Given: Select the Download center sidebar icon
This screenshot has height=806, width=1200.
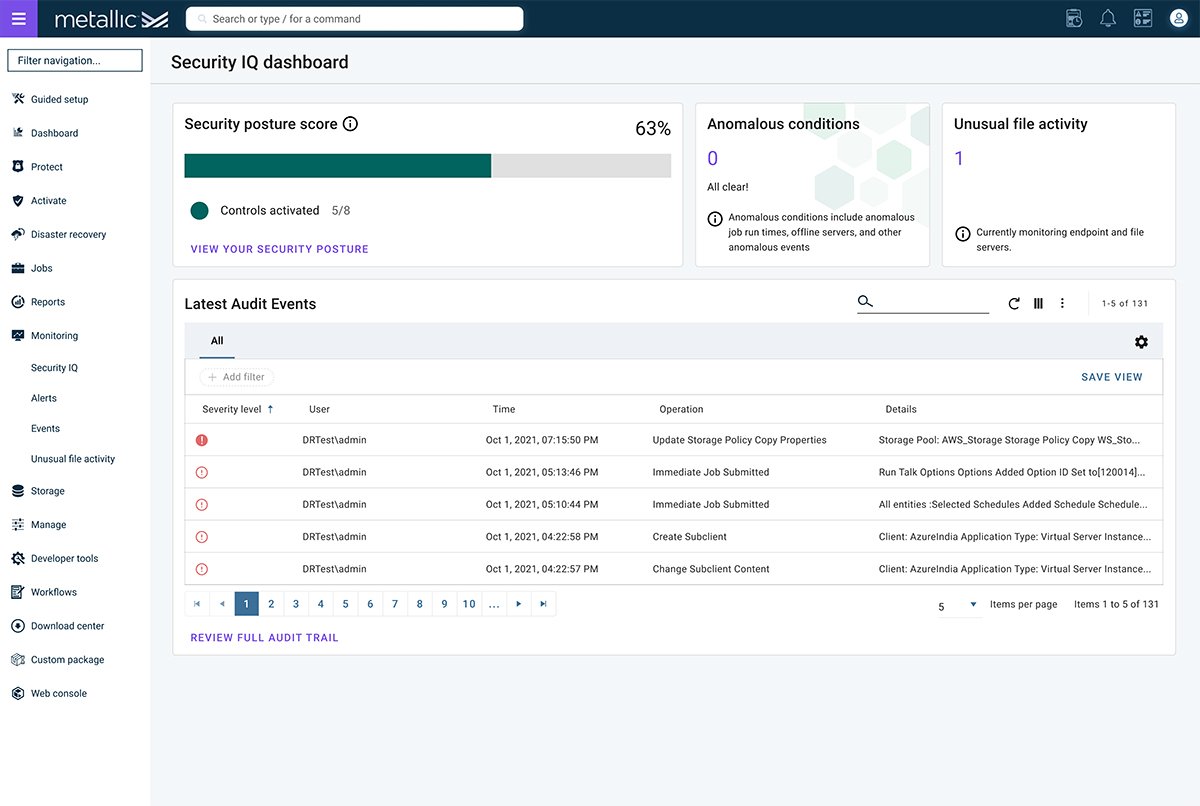Looking at the screenshot, I should coord(17,625).
